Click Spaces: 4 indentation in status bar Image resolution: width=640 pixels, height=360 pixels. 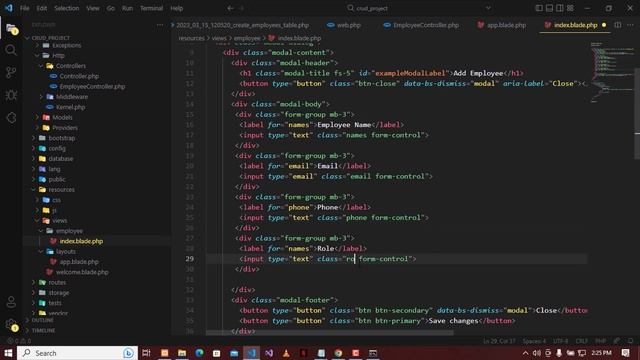tap(534, 341)
